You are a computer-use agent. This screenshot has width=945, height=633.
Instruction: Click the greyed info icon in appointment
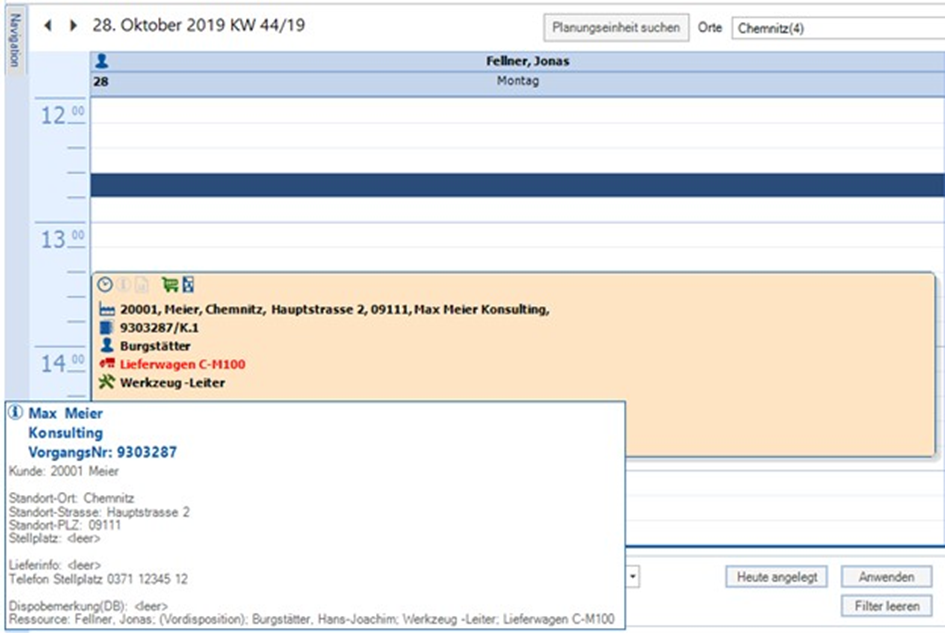click(x=123, y=285)
